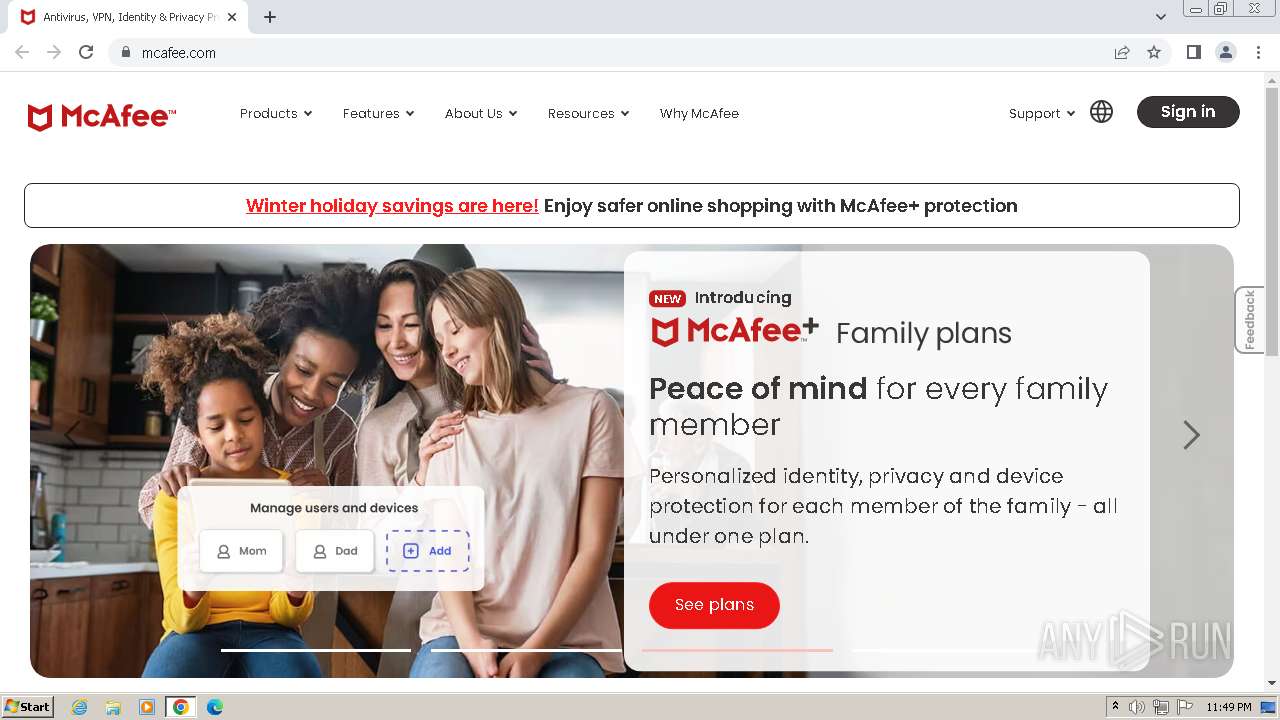Image resolution: width=1280 pixels, height=720 pixels.
Task: Open Chrome profile avatar icon
Action: tap(1225, 52)
